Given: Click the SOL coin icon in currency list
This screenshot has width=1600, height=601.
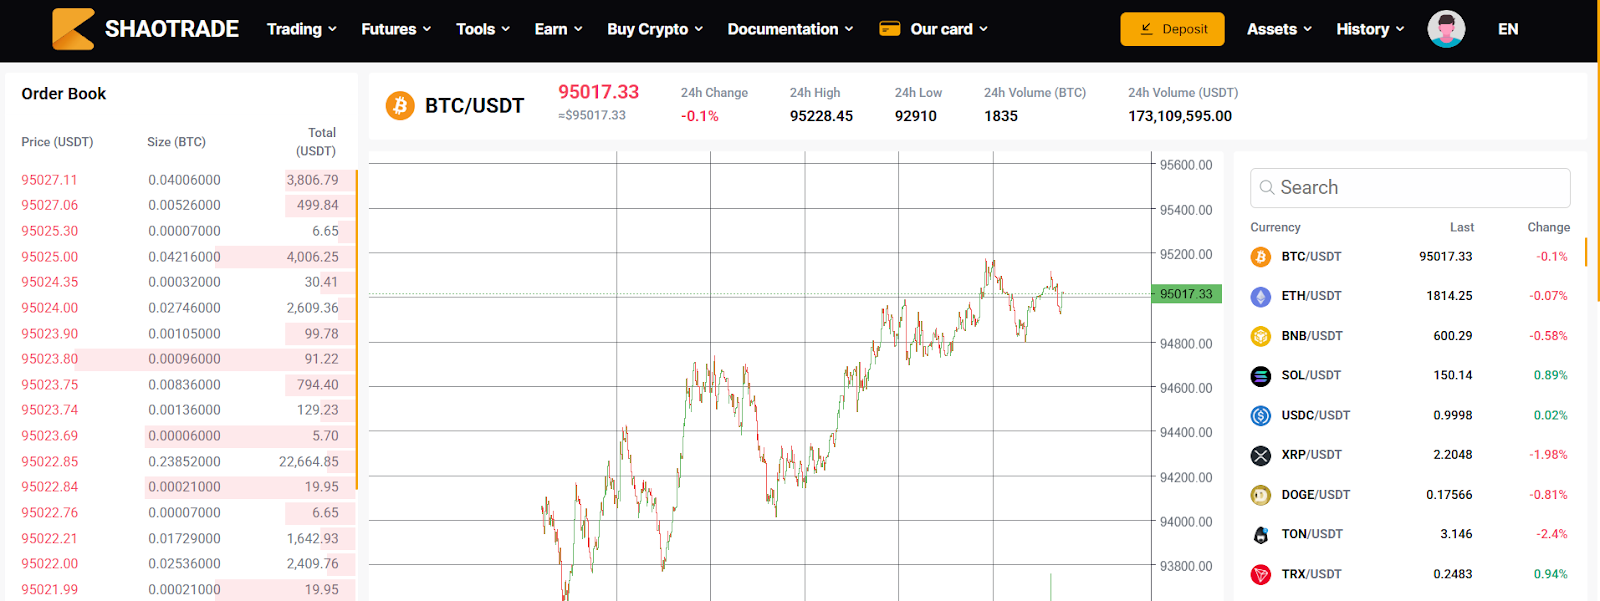Looking at the screenshot, I should (x=1261, y=376).
